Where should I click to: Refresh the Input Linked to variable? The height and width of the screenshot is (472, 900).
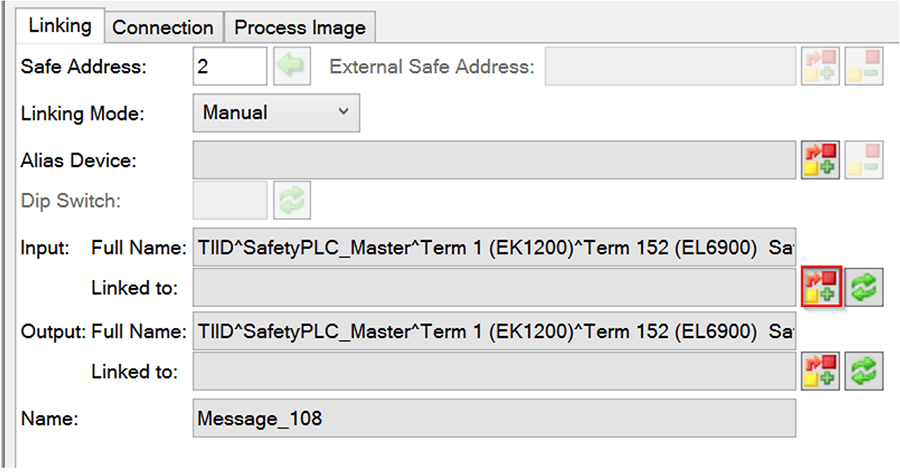point(864,288)
